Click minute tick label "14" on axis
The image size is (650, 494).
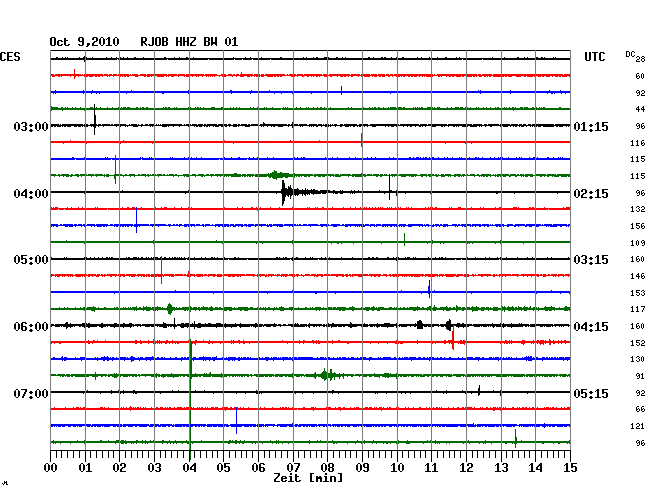tap(535, 468)
